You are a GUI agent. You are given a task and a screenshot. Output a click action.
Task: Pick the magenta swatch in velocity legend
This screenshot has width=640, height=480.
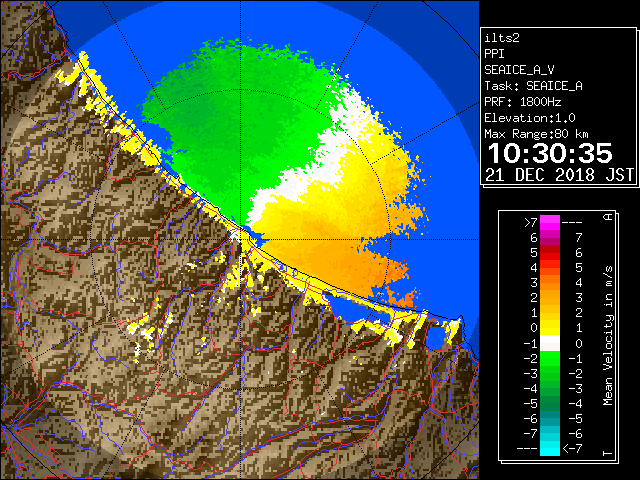click(x=550, y=222)
